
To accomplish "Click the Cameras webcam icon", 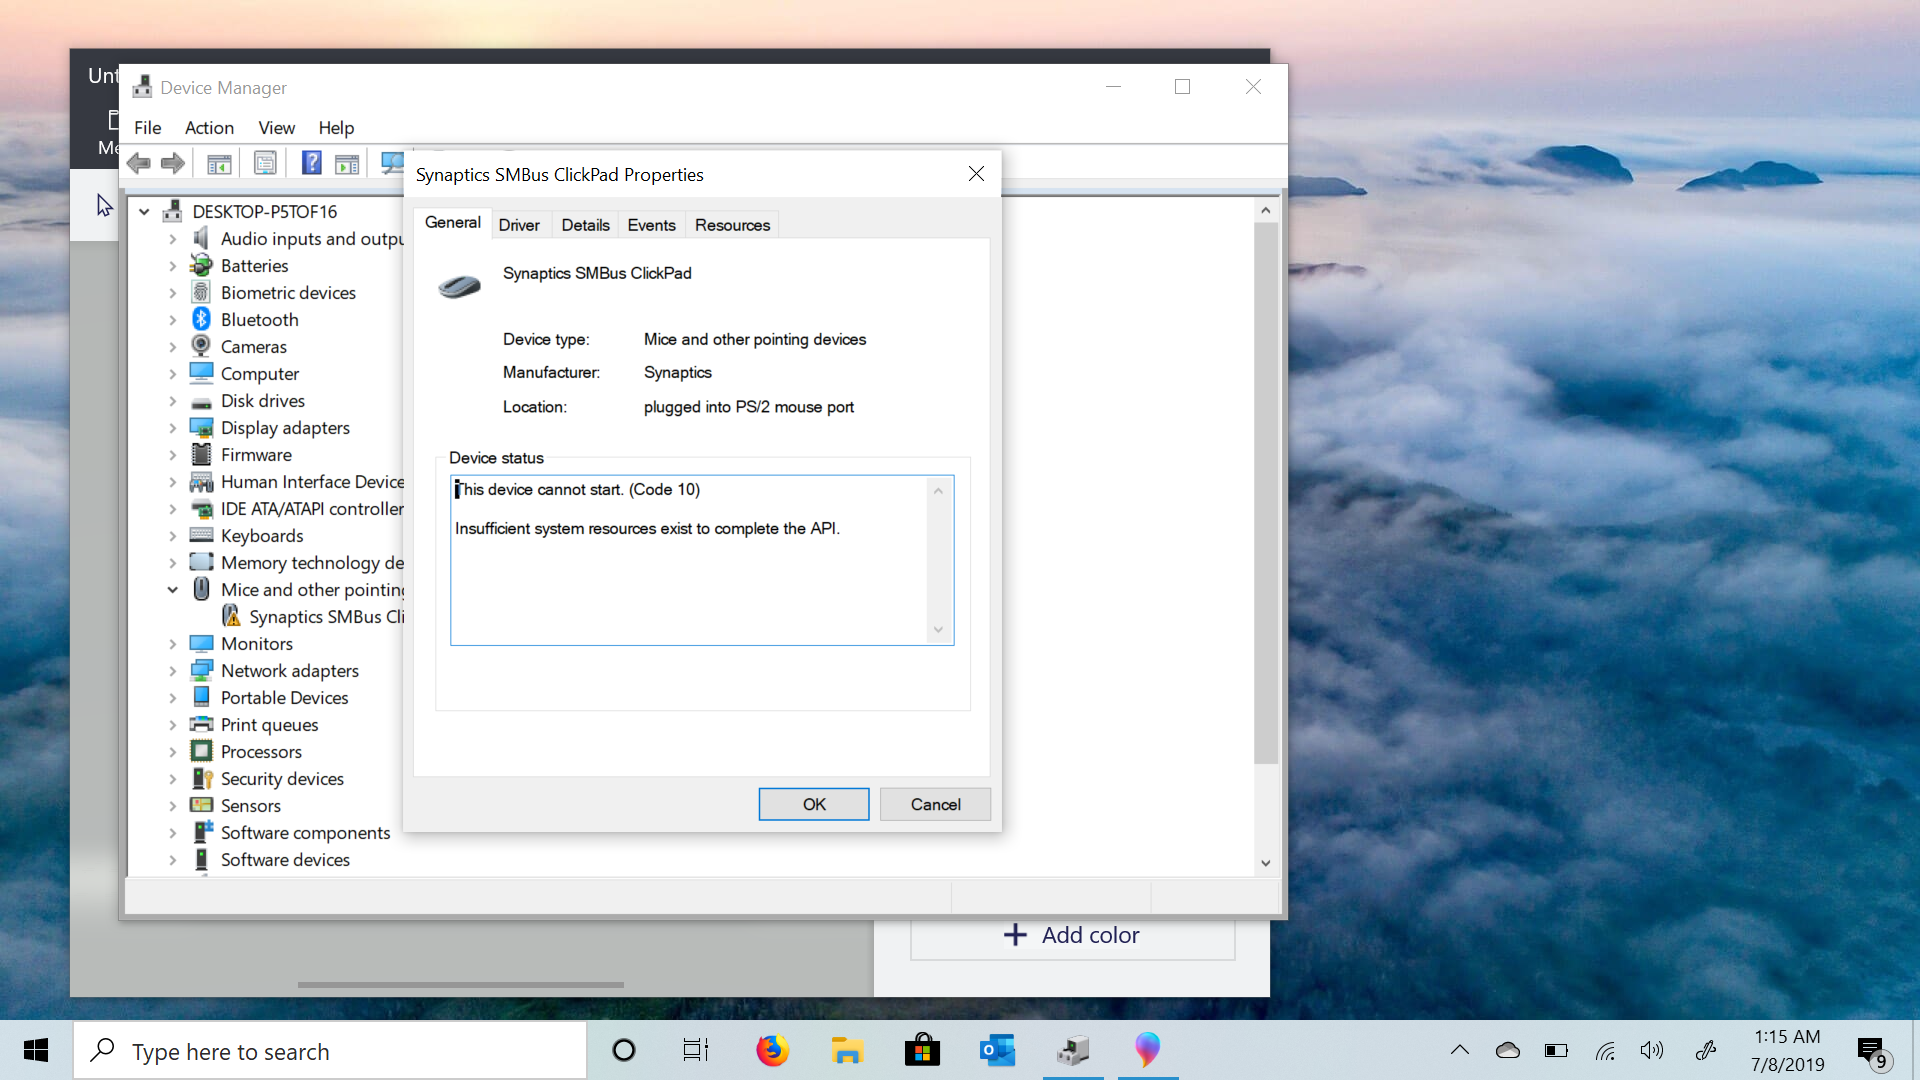I will coord(201,346).
